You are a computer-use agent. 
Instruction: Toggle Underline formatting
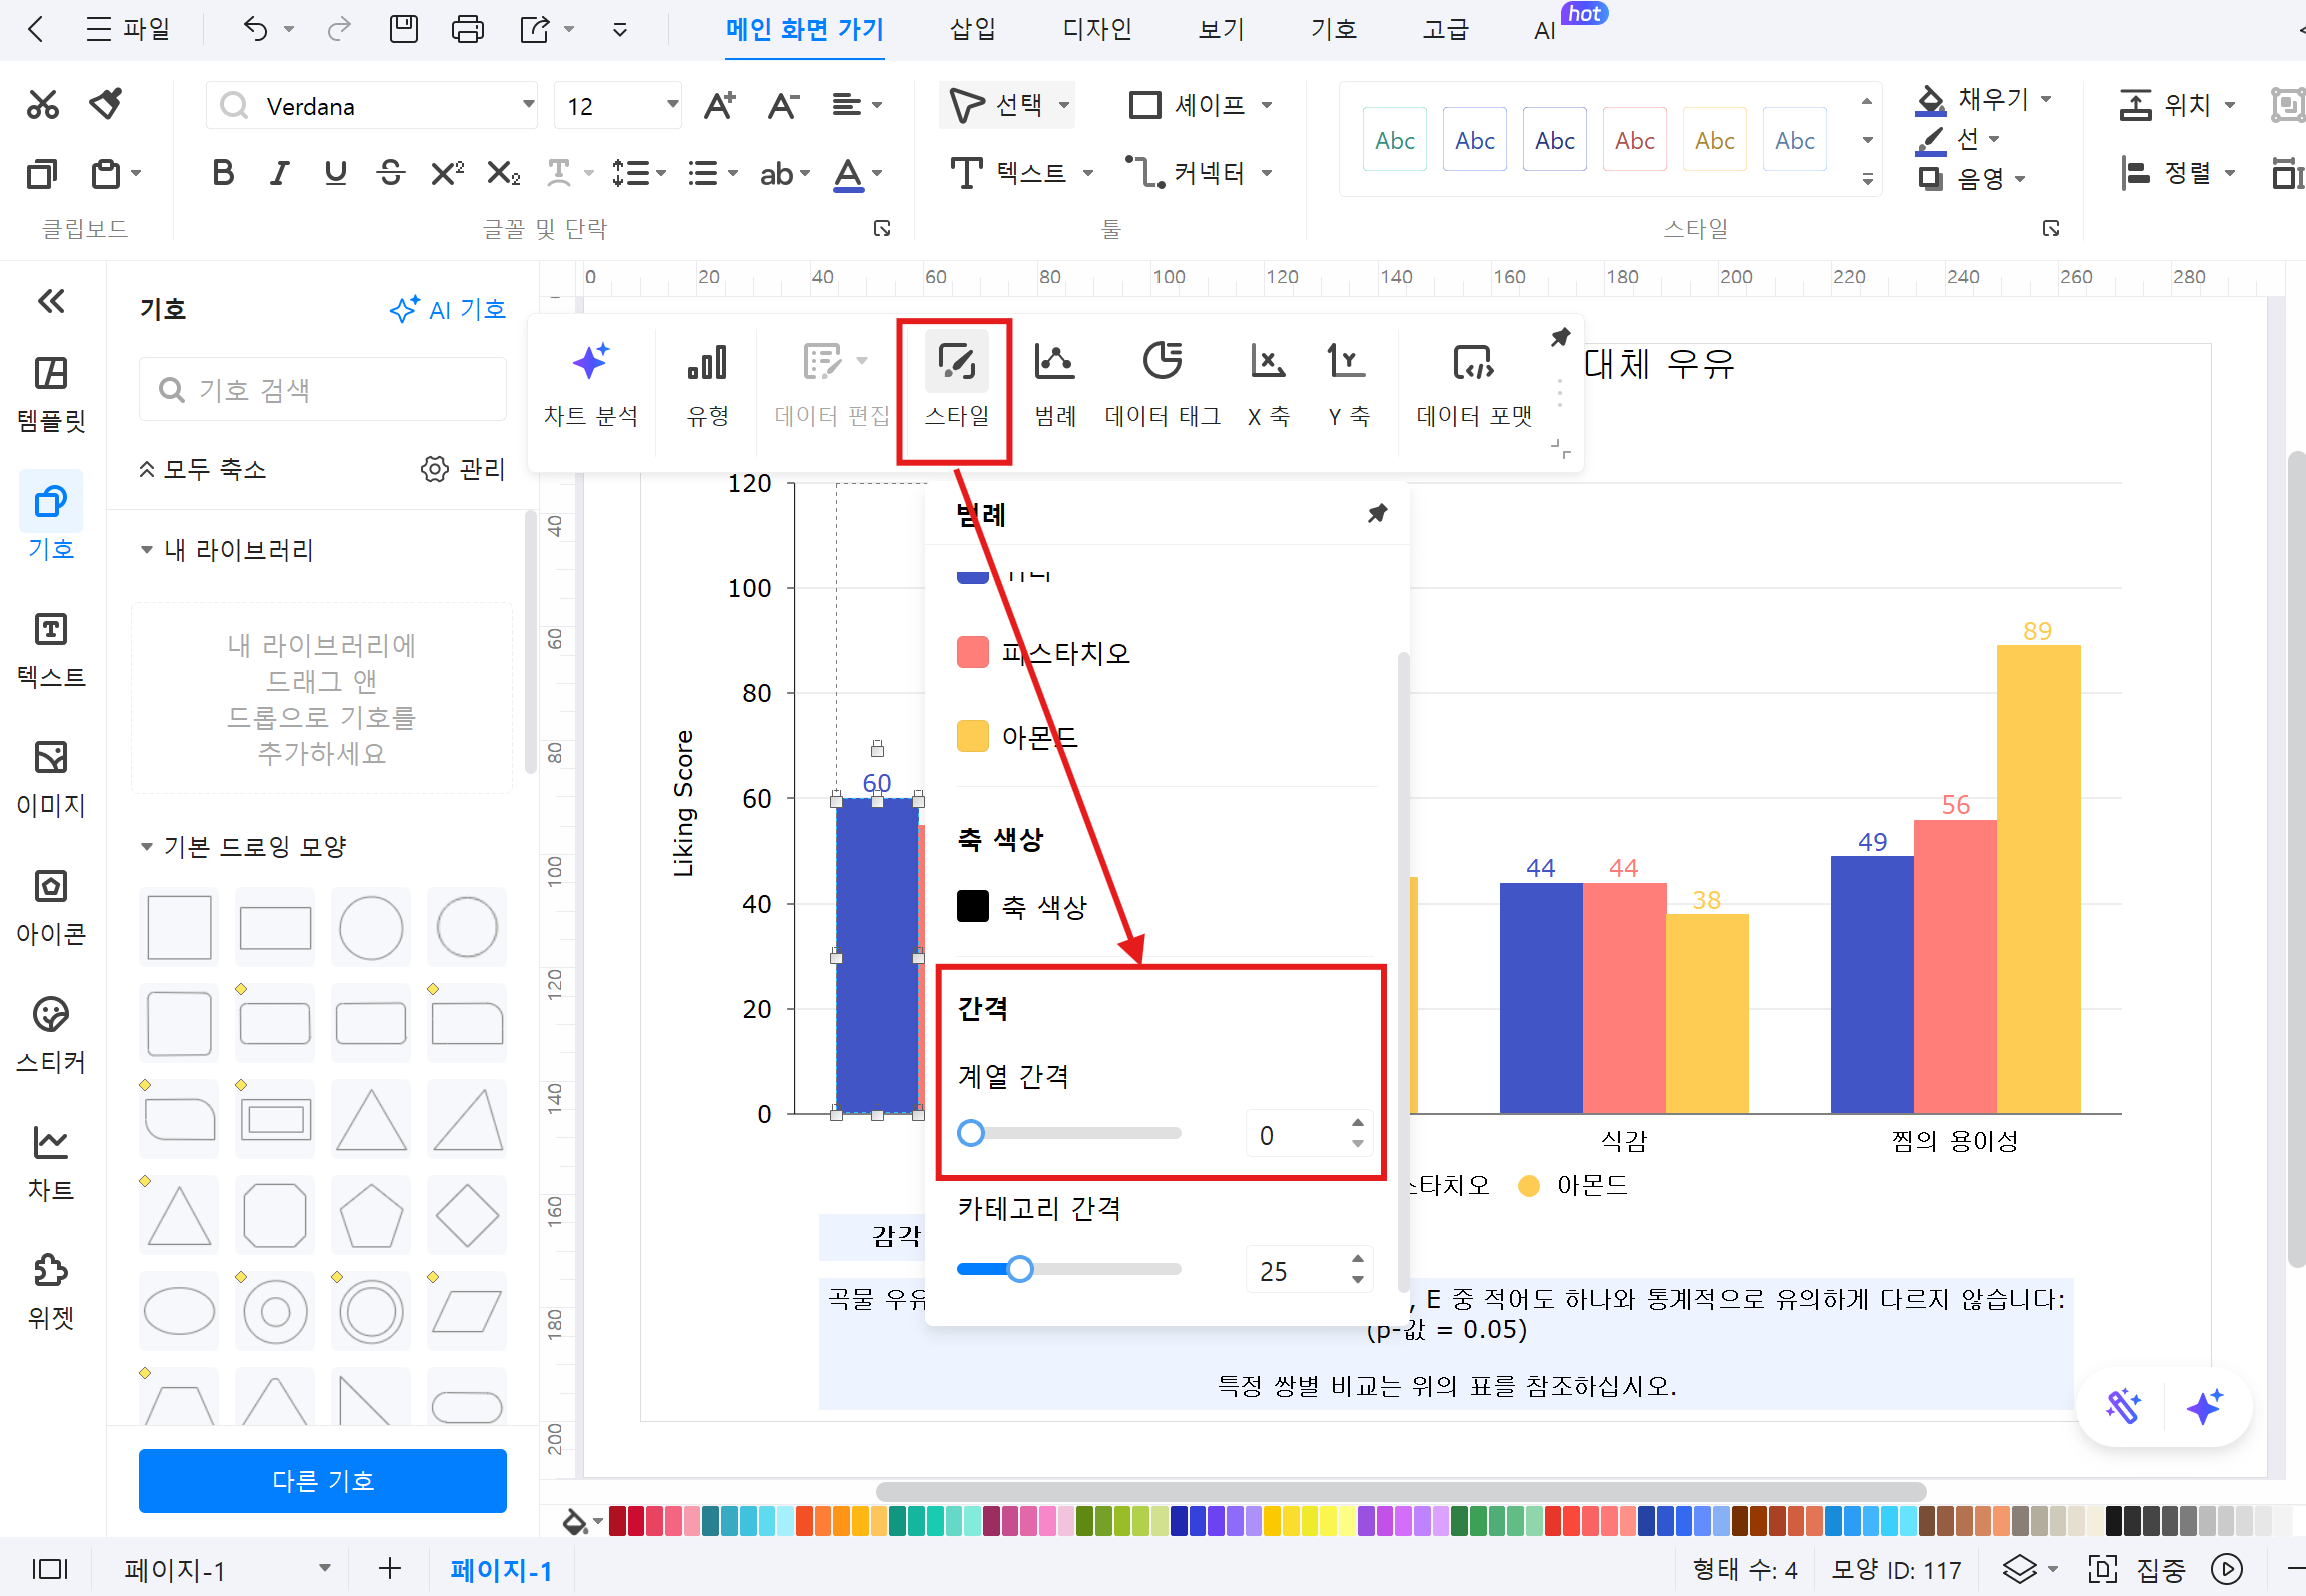pos(336,173)
